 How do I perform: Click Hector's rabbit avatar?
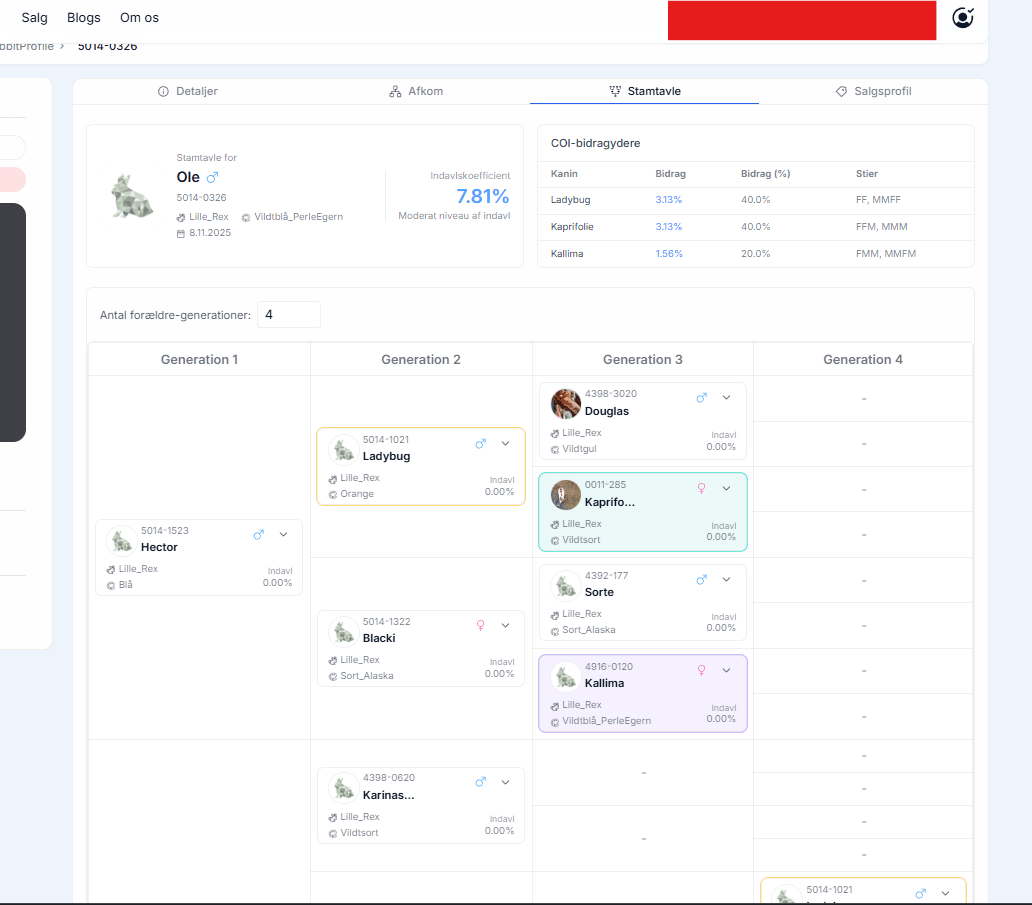(122, 541)
